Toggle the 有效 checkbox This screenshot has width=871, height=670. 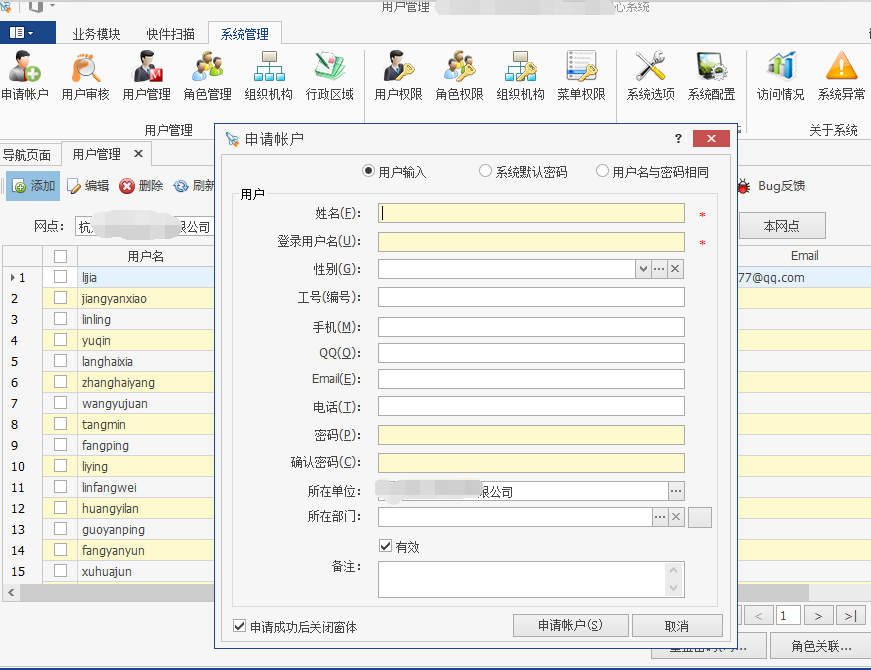(386, 546)
